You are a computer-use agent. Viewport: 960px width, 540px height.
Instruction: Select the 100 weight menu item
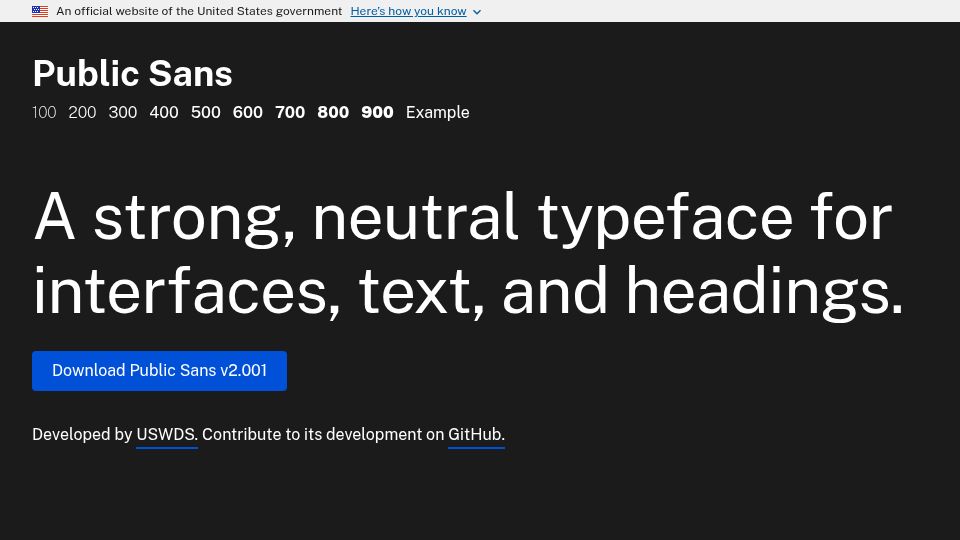point(44,112)
